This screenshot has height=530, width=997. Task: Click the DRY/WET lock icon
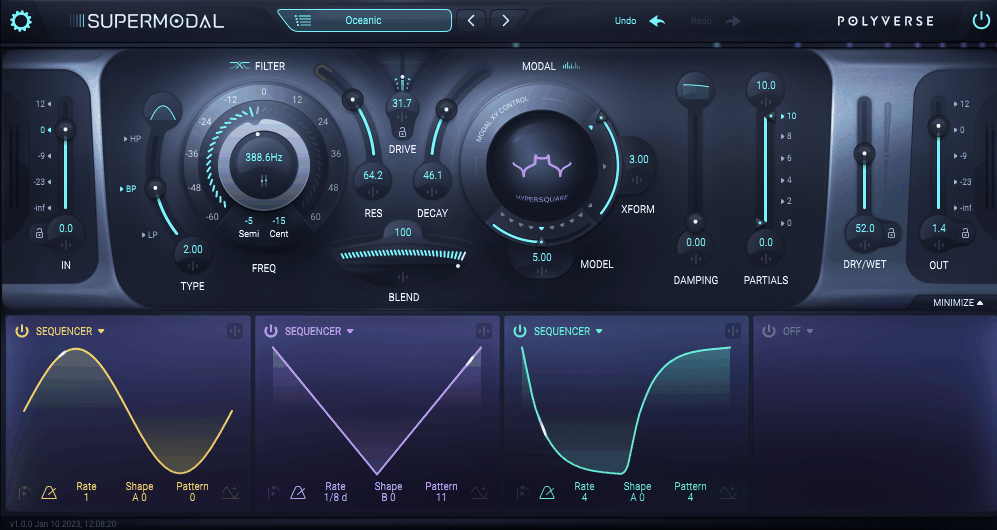[x=889, y=233]
